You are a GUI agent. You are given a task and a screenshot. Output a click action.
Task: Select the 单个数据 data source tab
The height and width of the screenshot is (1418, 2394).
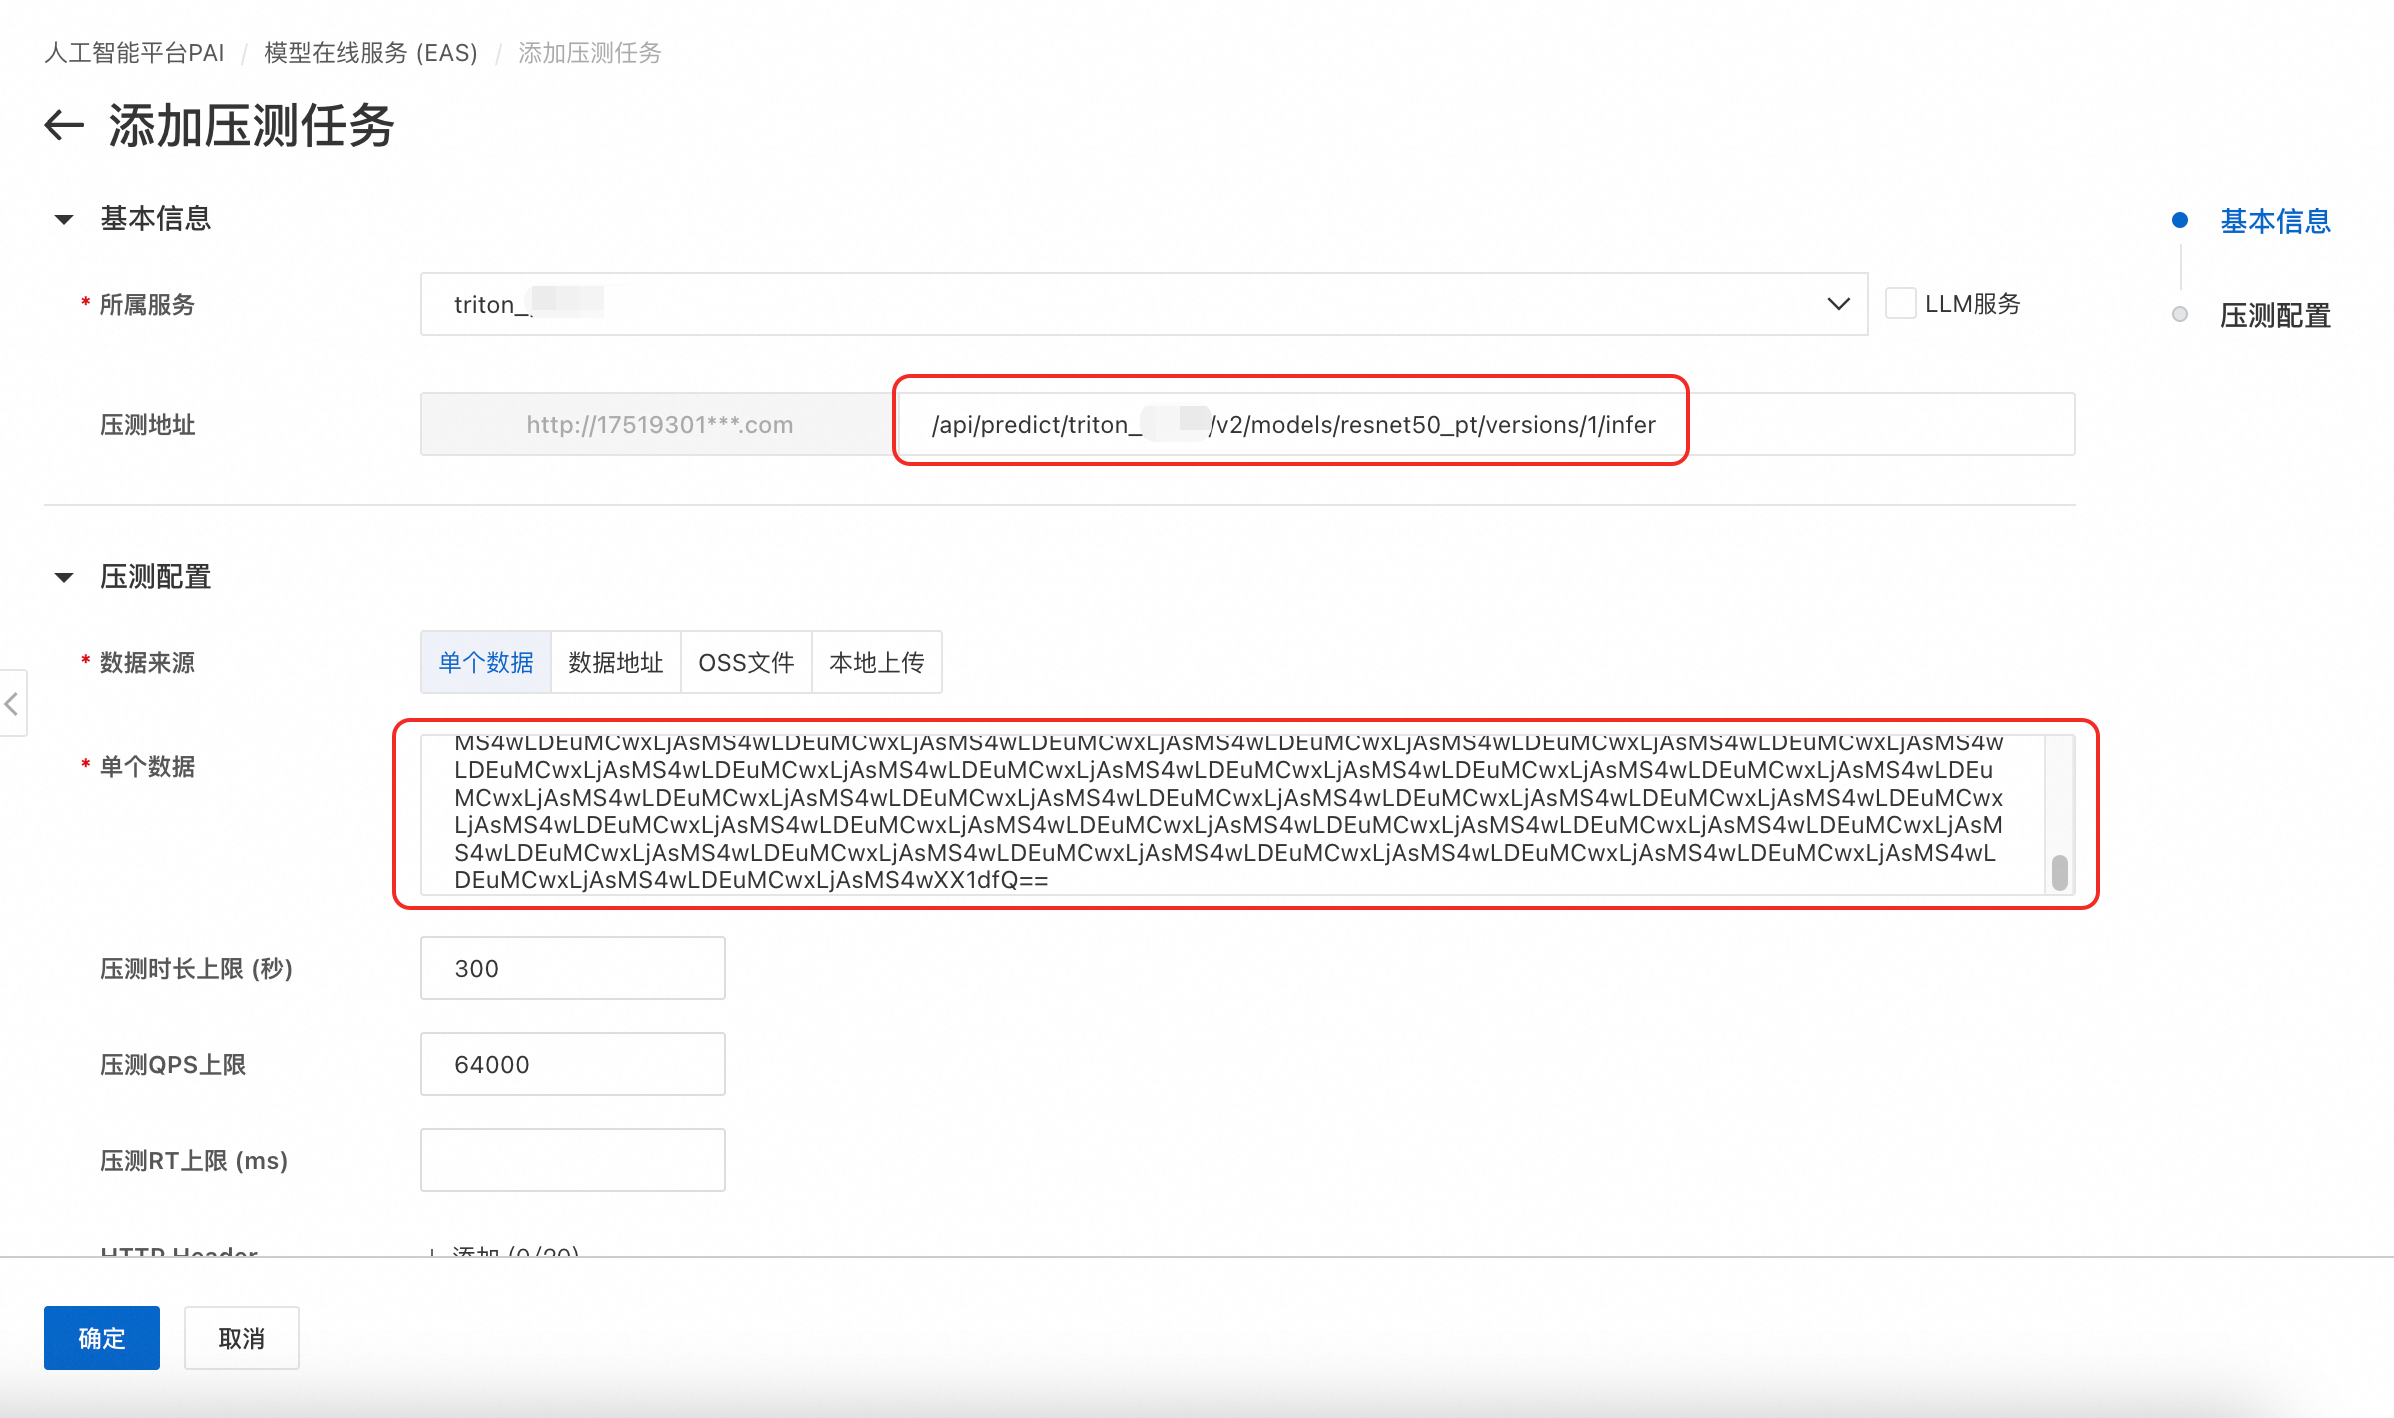click(x=486, y=662)
